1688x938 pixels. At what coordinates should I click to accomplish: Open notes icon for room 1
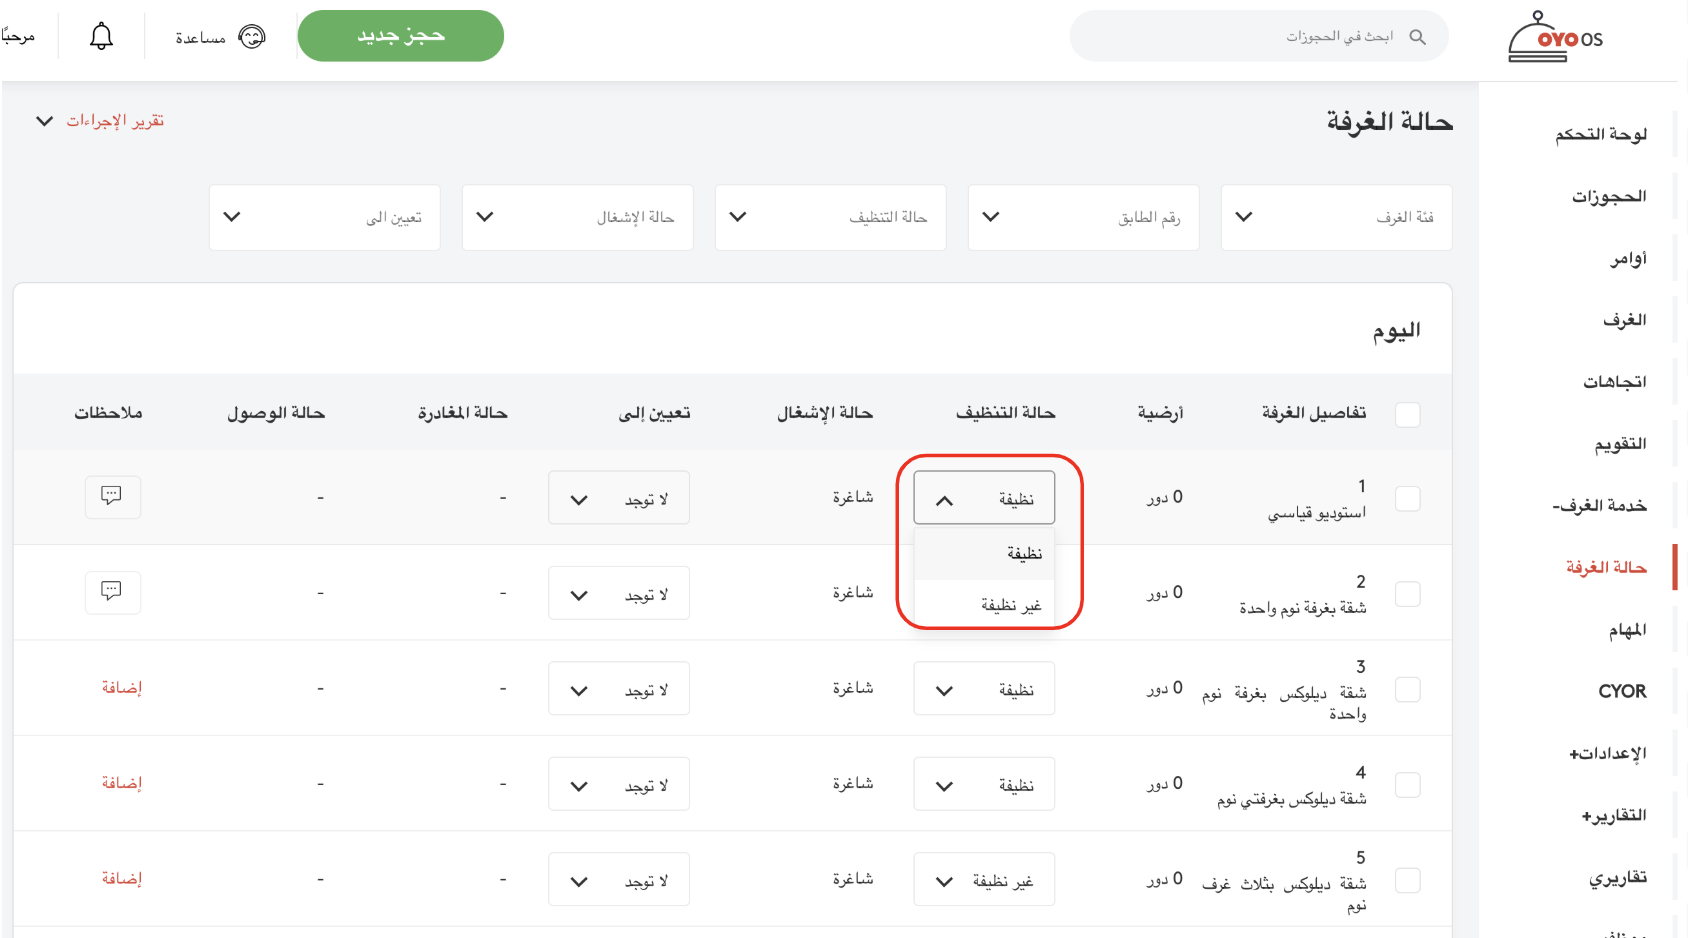(x=112, y=497)
